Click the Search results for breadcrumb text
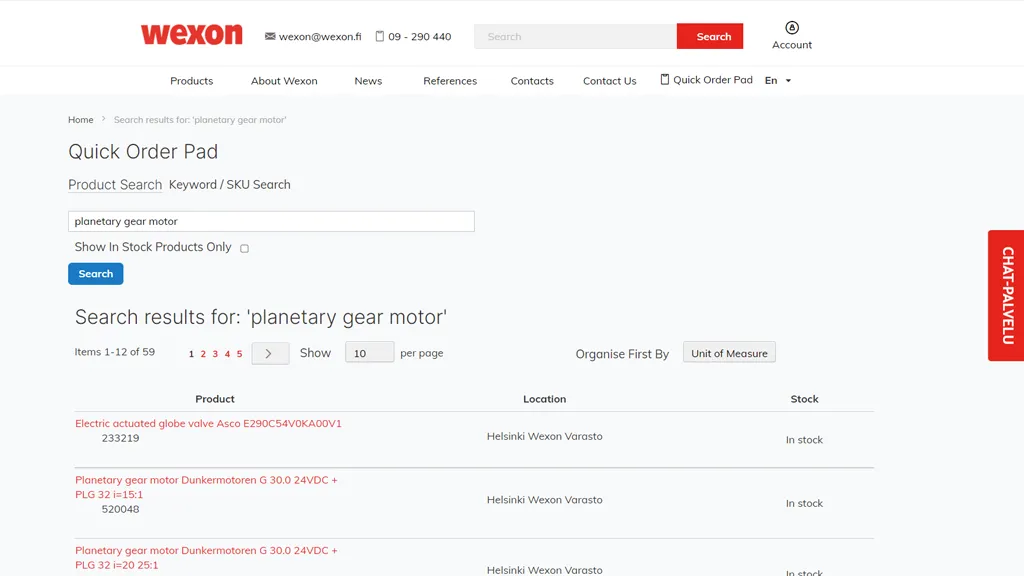1024x576 pixels. point(200,120)
